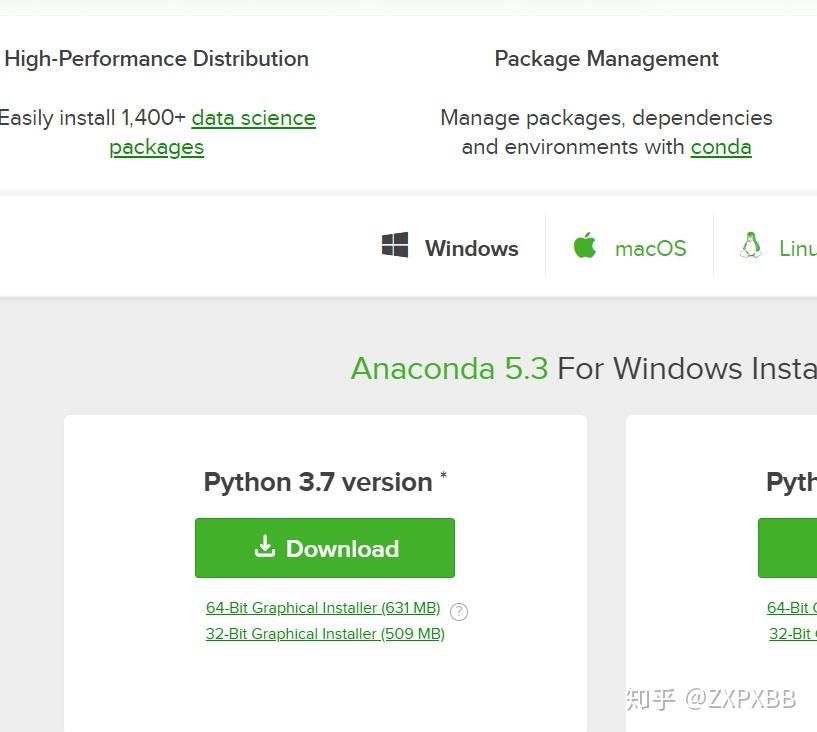The image size is (817, 732).
Task: Click the Linux penguin icon
Action: [750, 245]
